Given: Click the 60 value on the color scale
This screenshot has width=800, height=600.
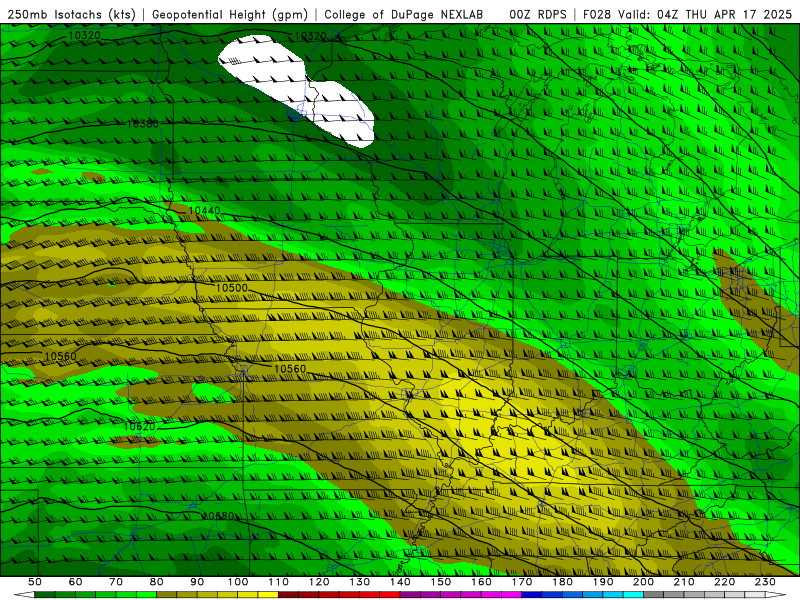Looking at the screenshot, I should [75, 582].
